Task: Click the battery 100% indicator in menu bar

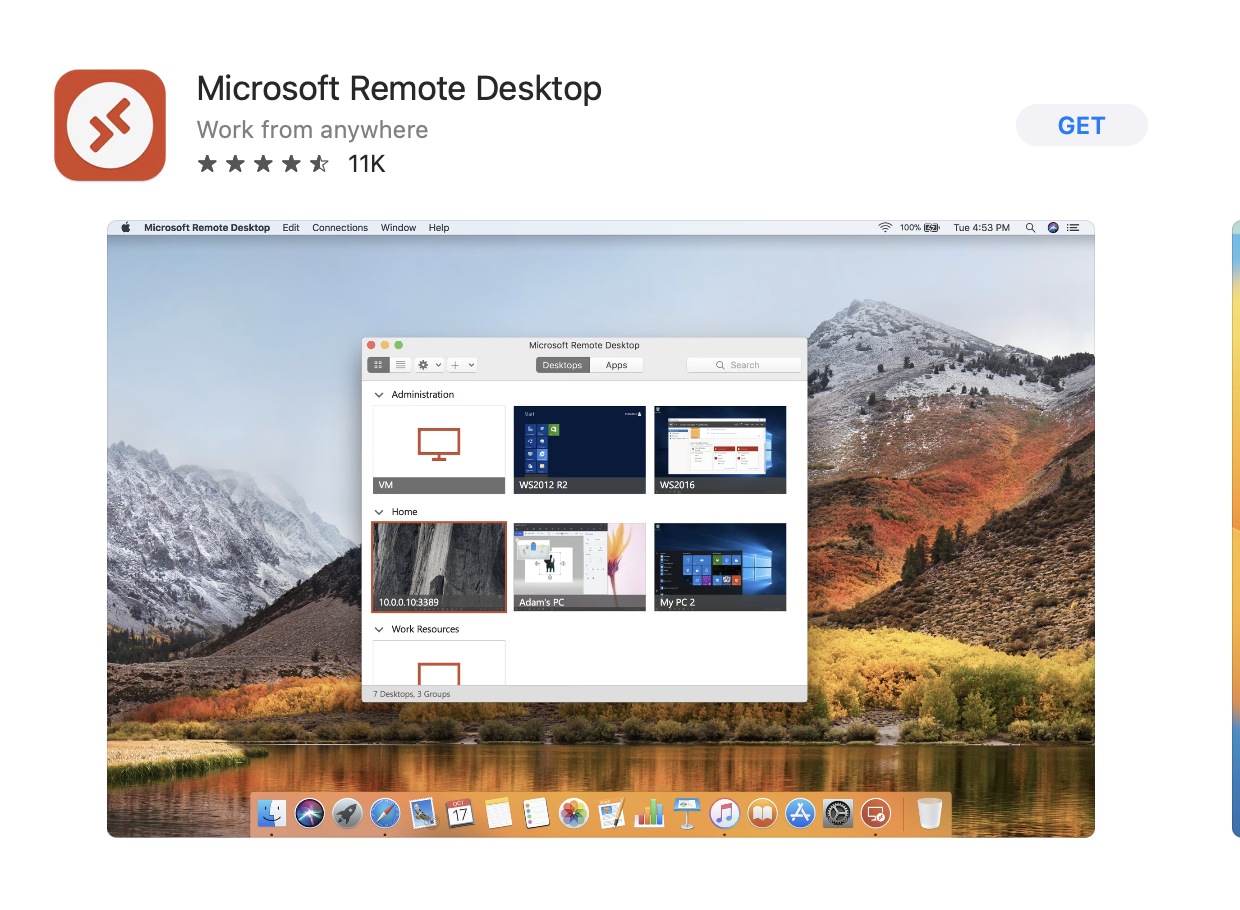Action: (x=920, y=228)
